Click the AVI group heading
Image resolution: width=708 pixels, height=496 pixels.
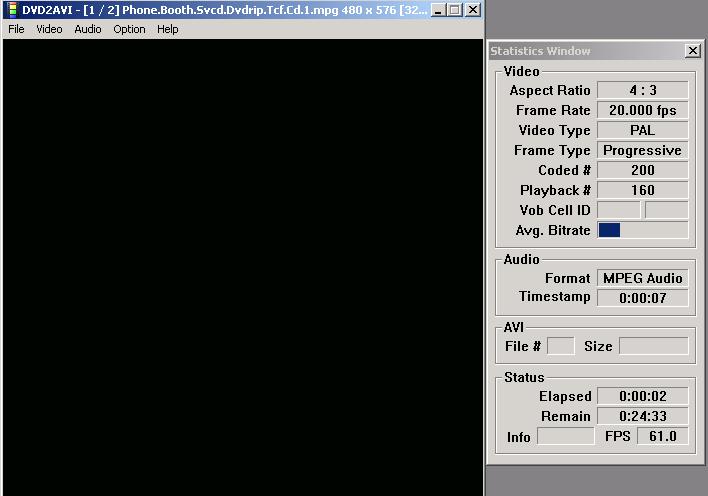click(x=514, y=327)
